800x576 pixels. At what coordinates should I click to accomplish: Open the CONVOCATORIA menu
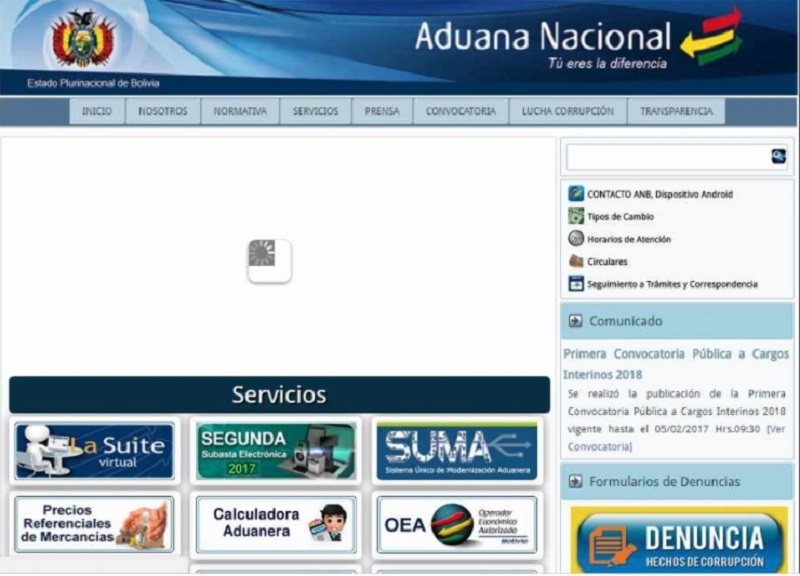(x=461, y=111)
